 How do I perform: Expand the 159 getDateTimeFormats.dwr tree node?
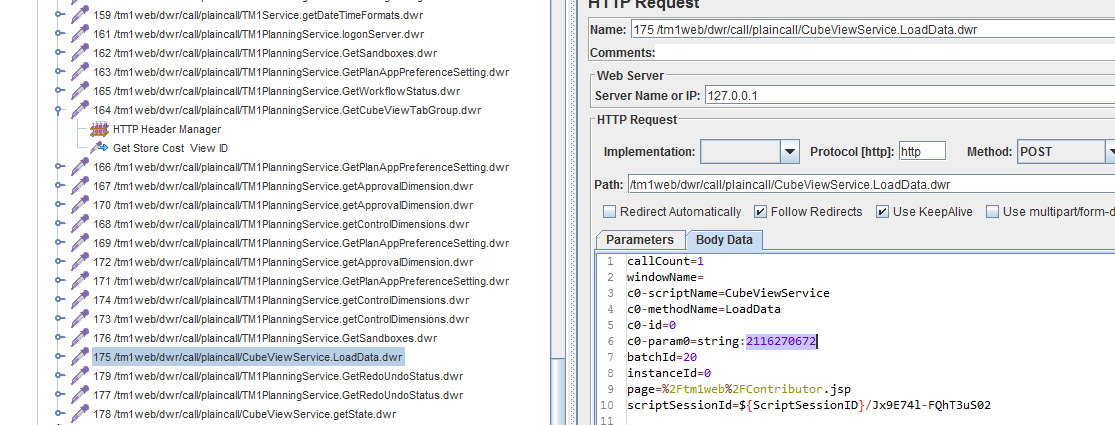tap(60, 14)
